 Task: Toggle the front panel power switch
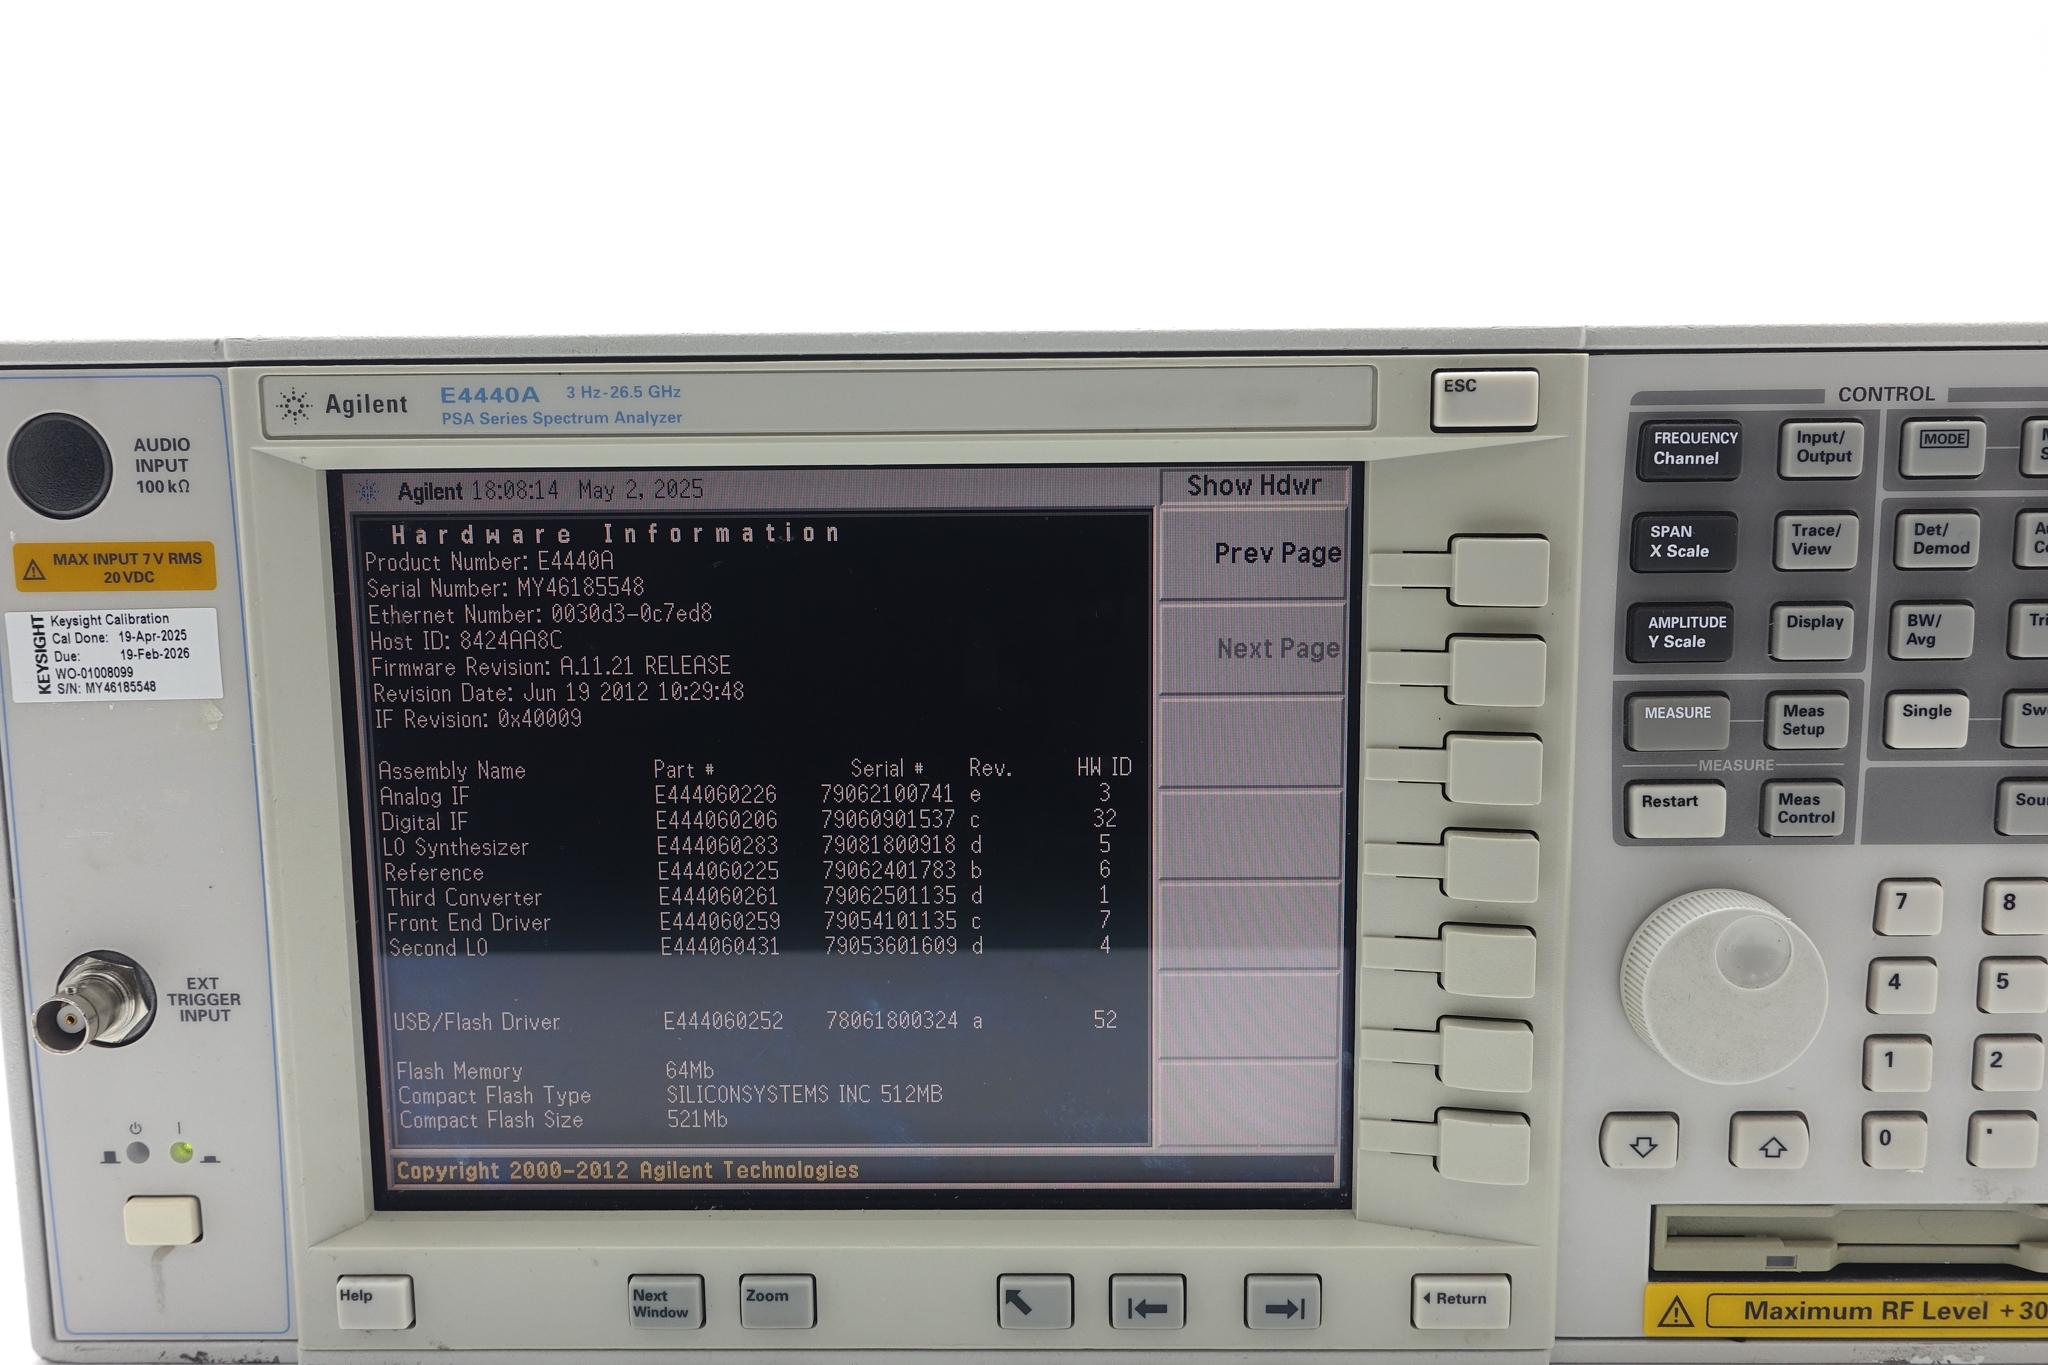click(x=162, y=1220)
